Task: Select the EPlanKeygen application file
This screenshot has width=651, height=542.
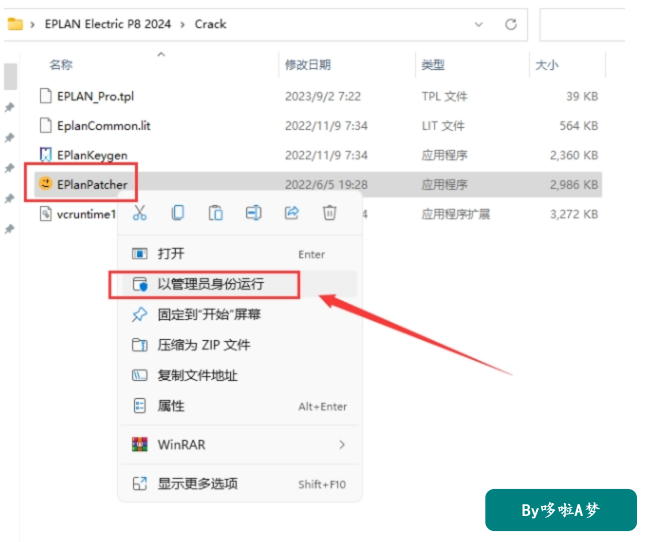Action: pyautogui.click(x=92, y=155)
